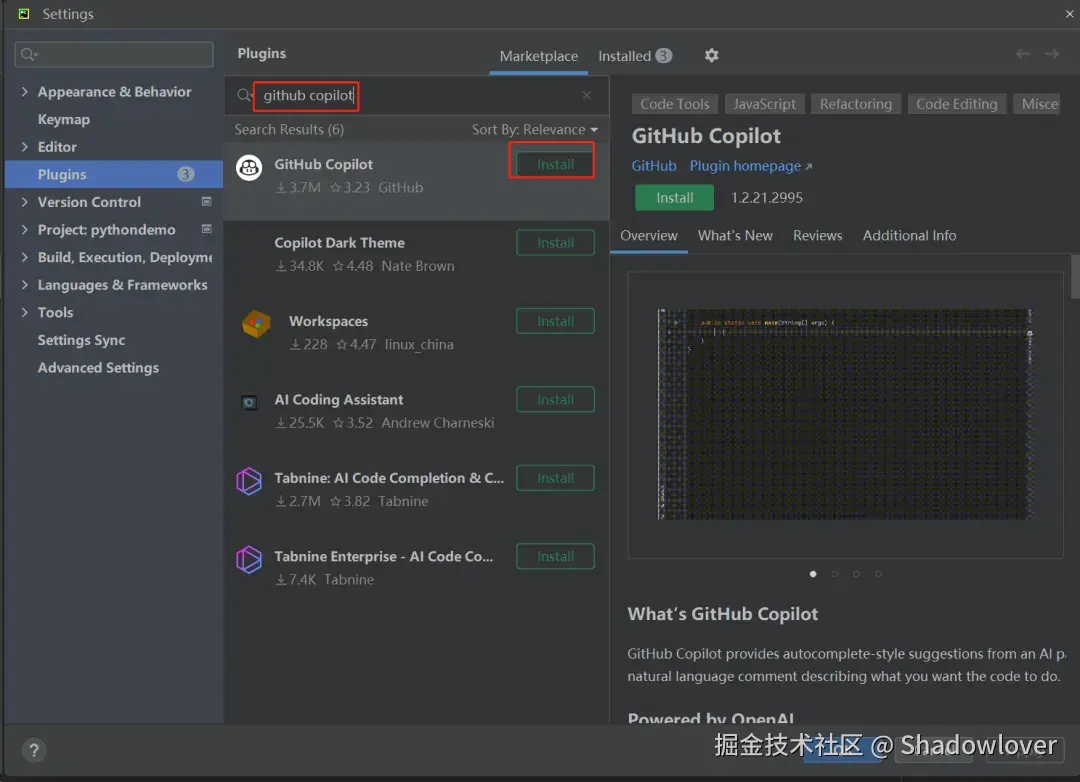Expand the Version Control node
The height and width of the screenshot is (782, 1080).
tap(25, 202)
